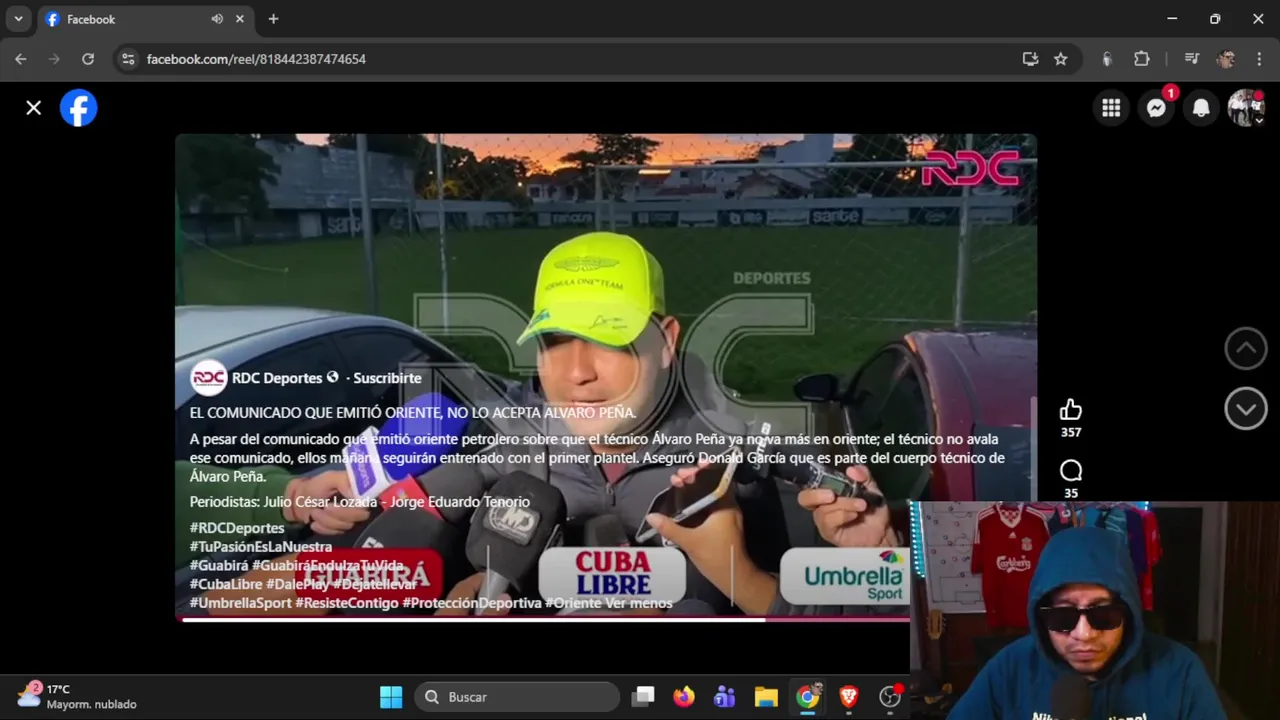Like the reel with thumbs-up icon
Viewport: 1280px width, 720px height.
[x=1071, y=409]
